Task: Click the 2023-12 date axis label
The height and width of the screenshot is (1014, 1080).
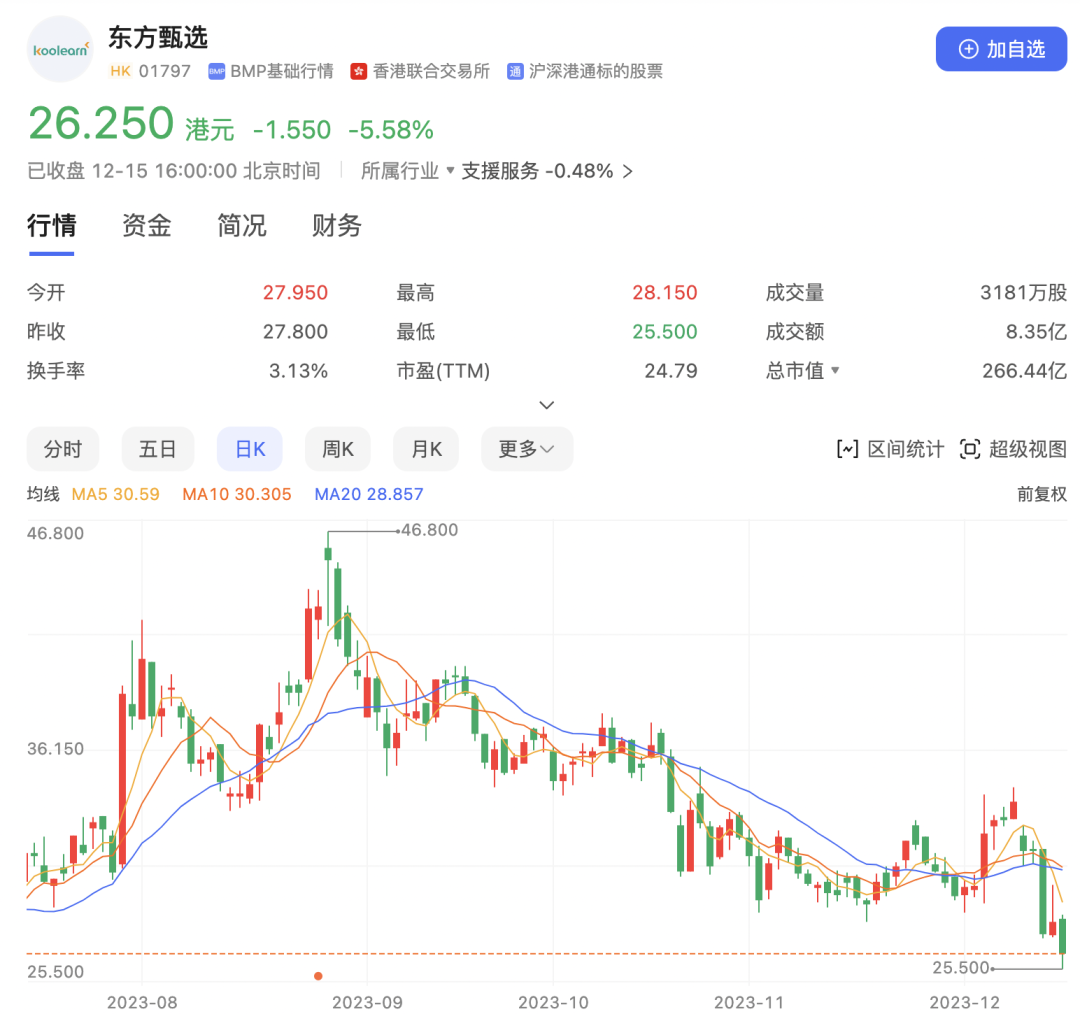Action: (x=964, y=1002)
